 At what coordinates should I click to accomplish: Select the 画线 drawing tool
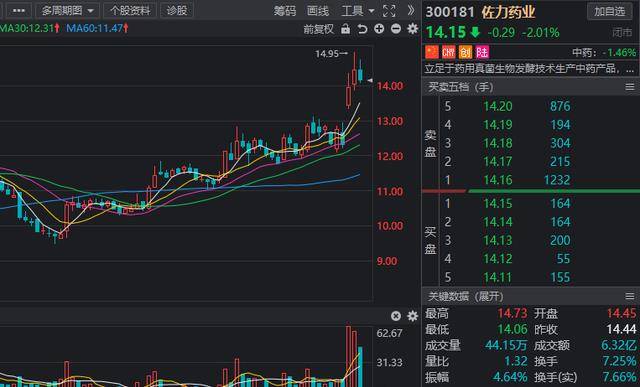pyautogui.click(x=318, y=11)
